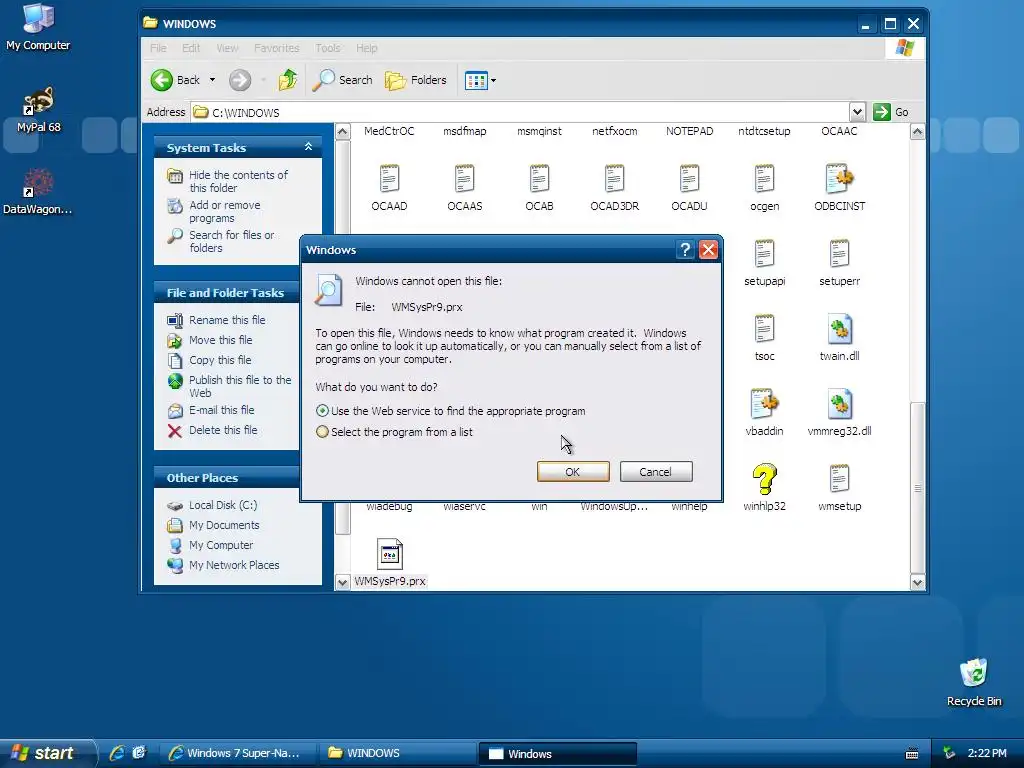Select the wmsetup file icon

click(840, 479)
